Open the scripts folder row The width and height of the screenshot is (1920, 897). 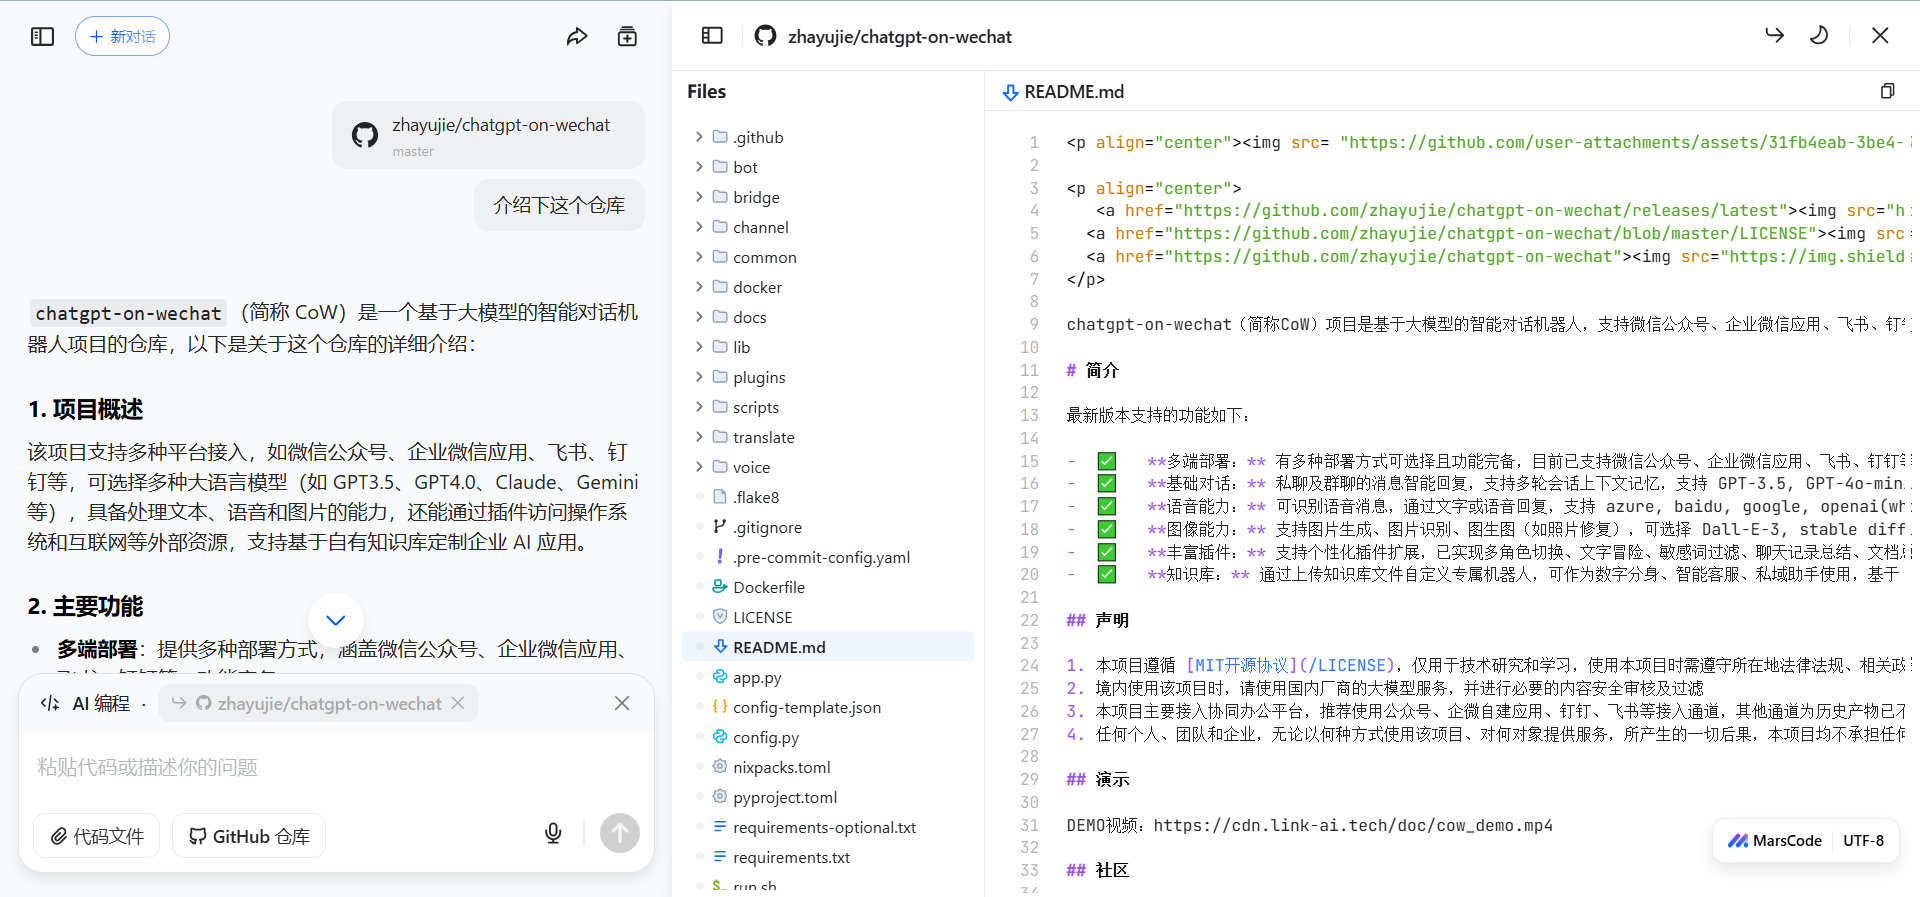point(828,407)
